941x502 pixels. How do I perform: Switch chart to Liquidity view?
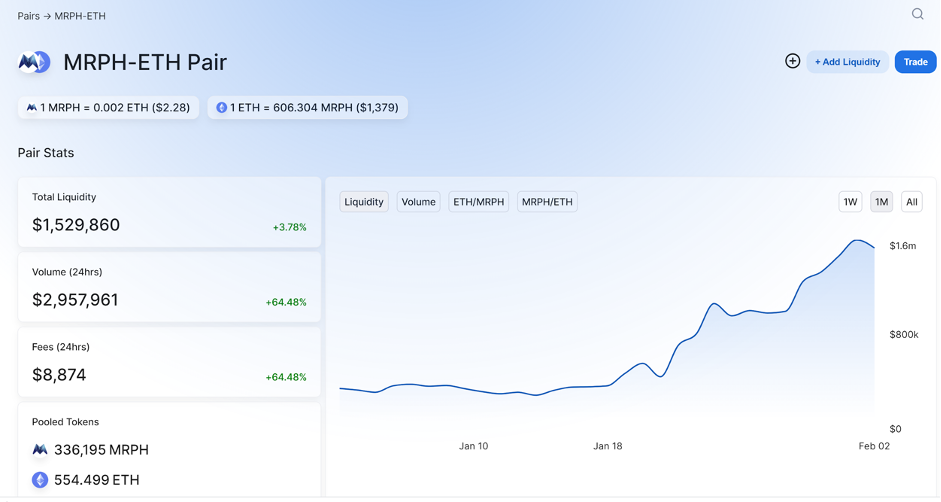pos(364,202)
